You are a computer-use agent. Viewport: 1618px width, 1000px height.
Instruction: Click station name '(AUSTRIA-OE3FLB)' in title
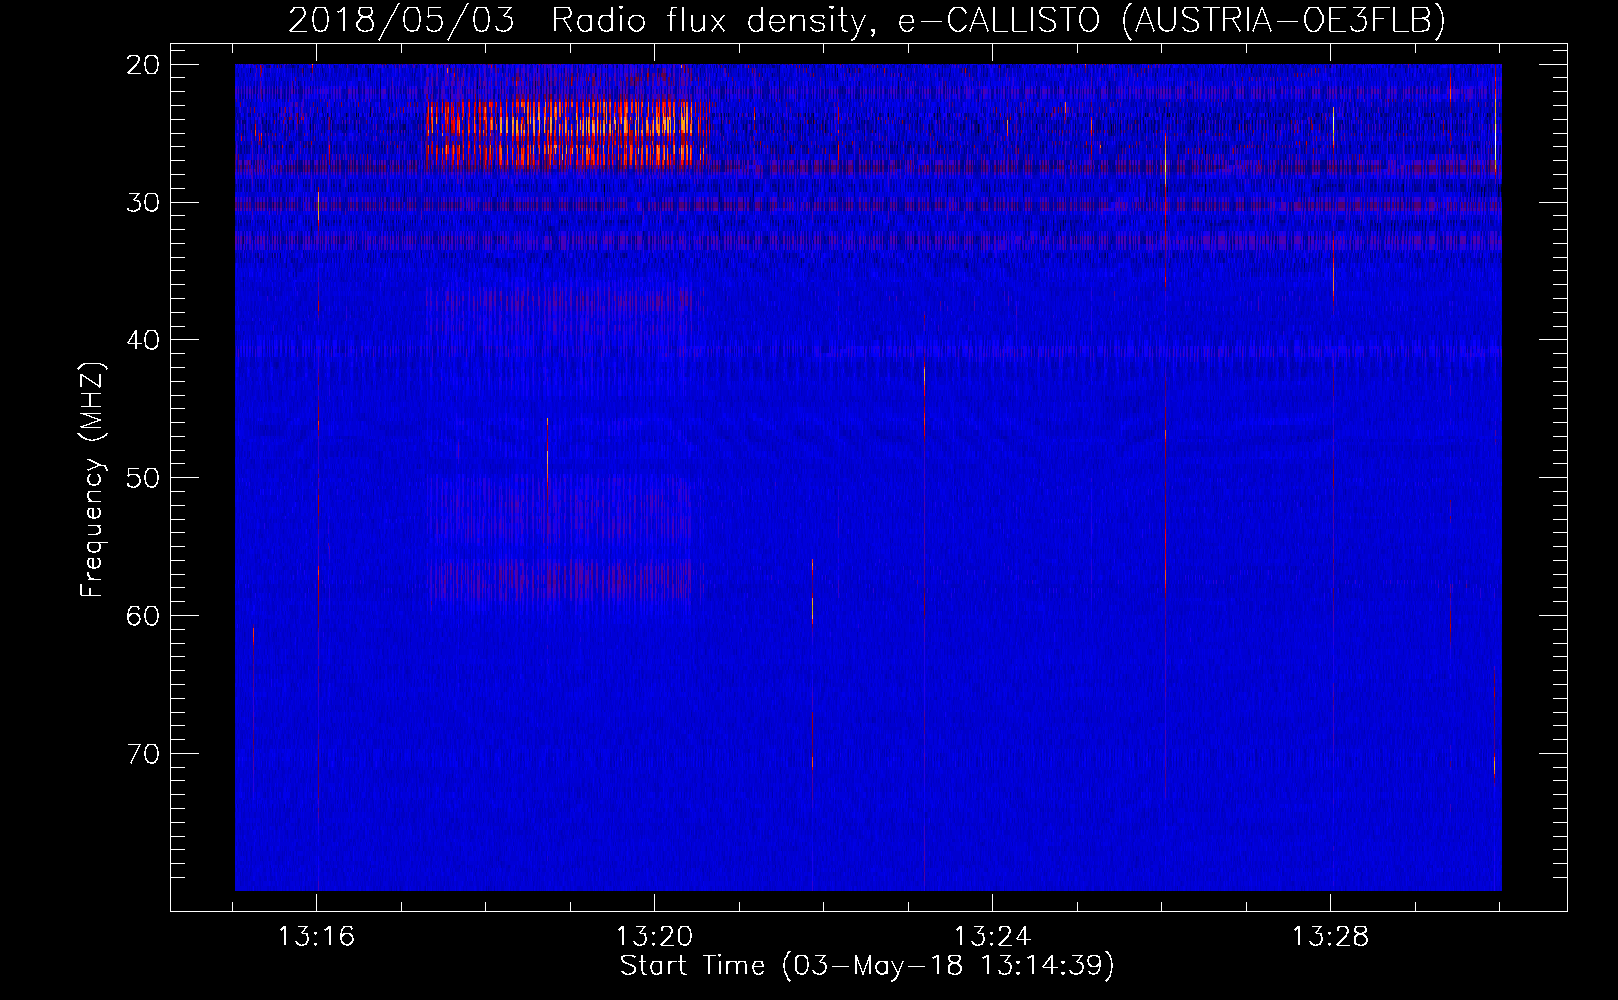pos(1283,20)
